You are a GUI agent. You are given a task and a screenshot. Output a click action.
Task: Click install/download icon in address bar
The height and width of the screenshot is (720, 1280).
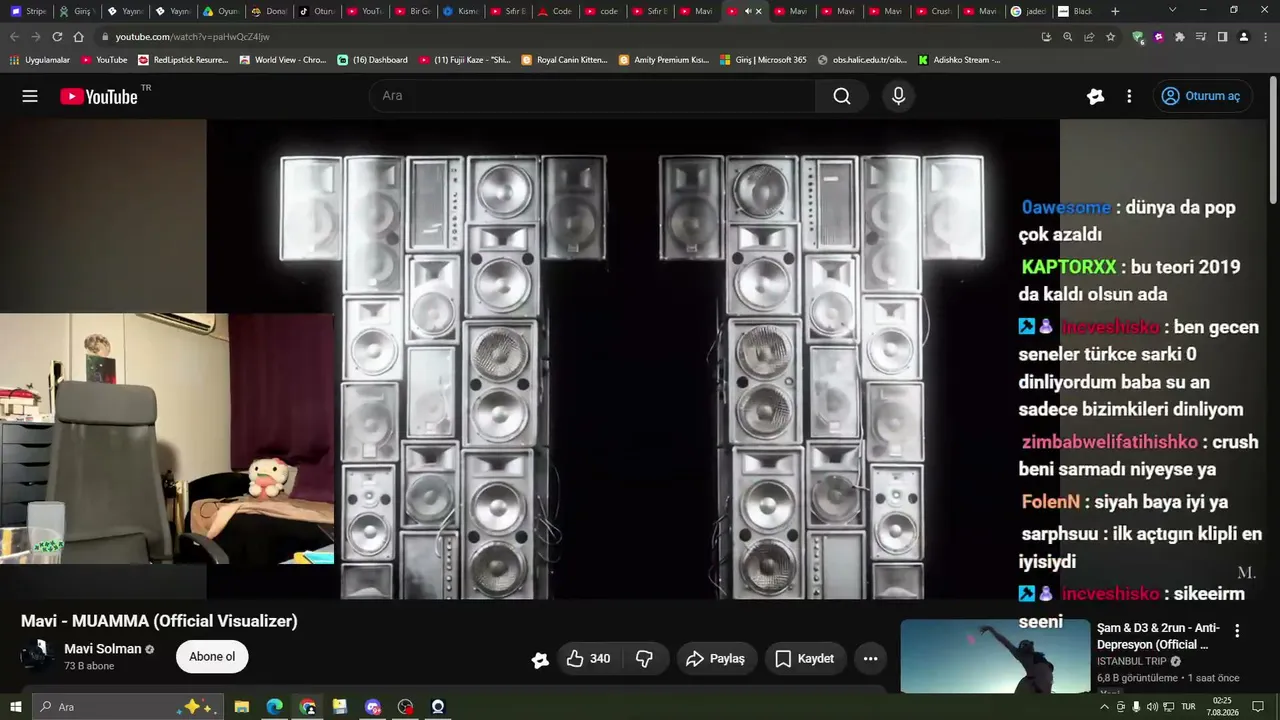coord(1046,37)
